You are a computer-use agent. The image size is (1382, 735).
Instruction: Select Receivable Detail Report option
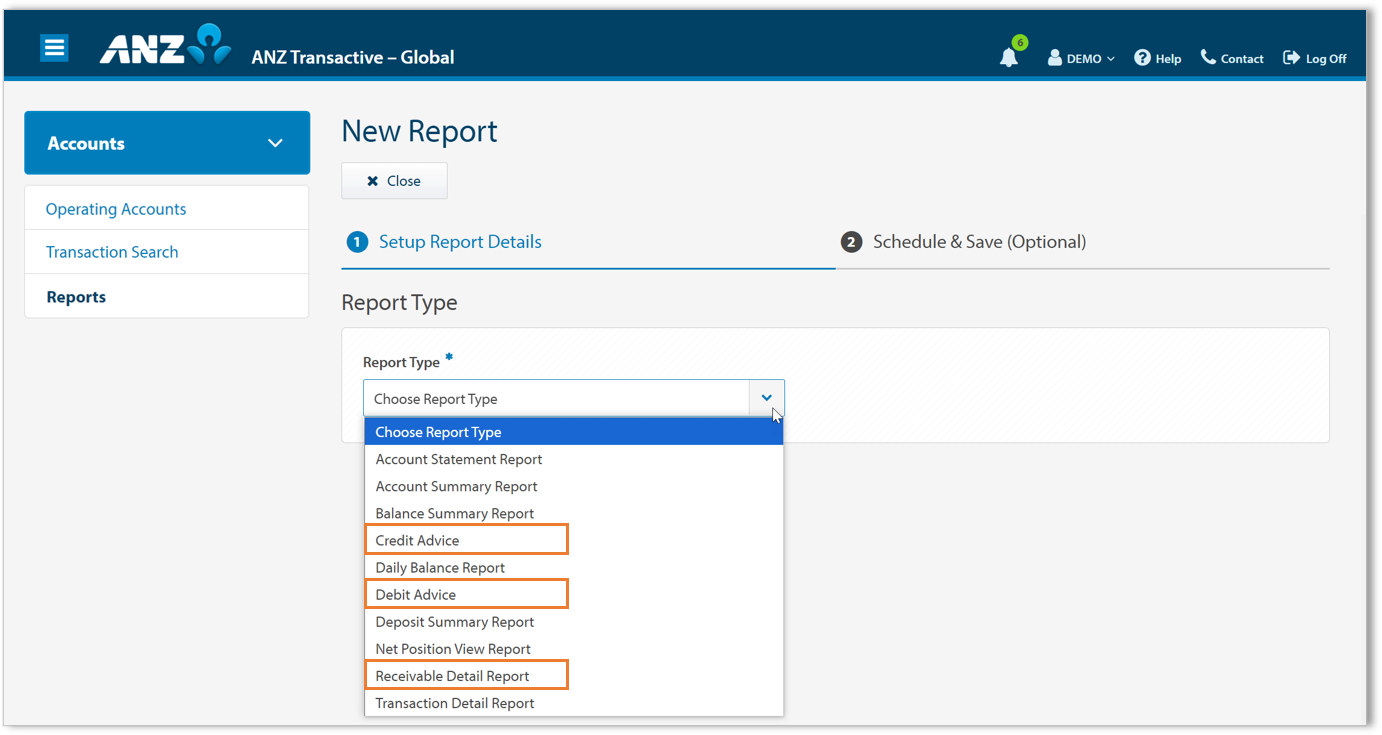click(x=452, y=676)
